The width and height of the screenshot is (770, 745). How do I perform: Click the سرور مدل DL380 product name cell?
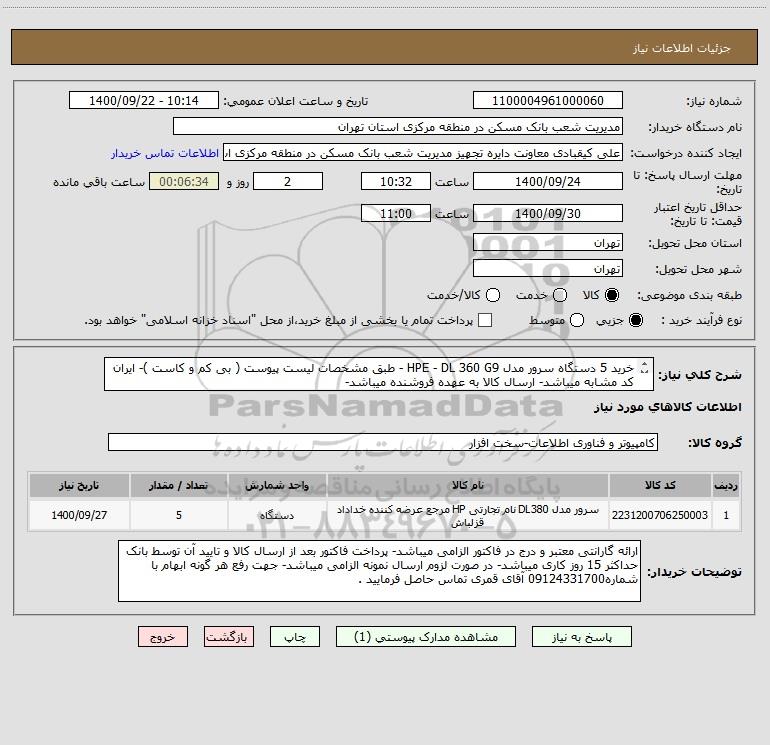coord(468,515)
